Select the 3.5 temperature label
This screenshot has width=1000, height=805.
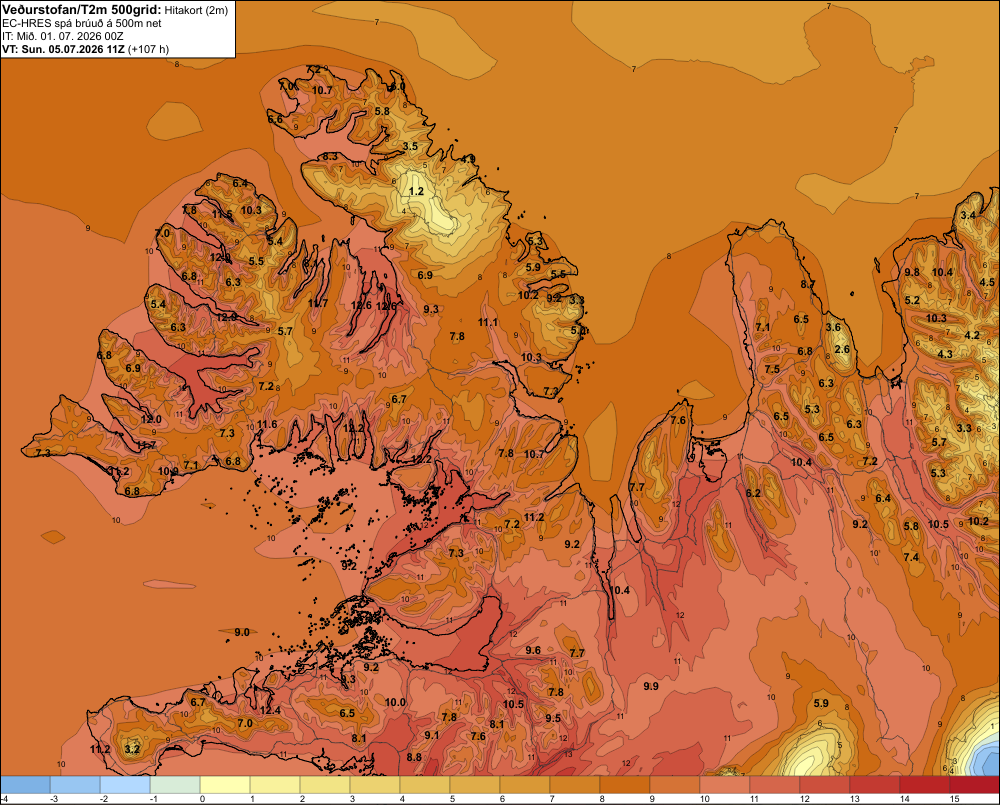[x=410, y=146]
